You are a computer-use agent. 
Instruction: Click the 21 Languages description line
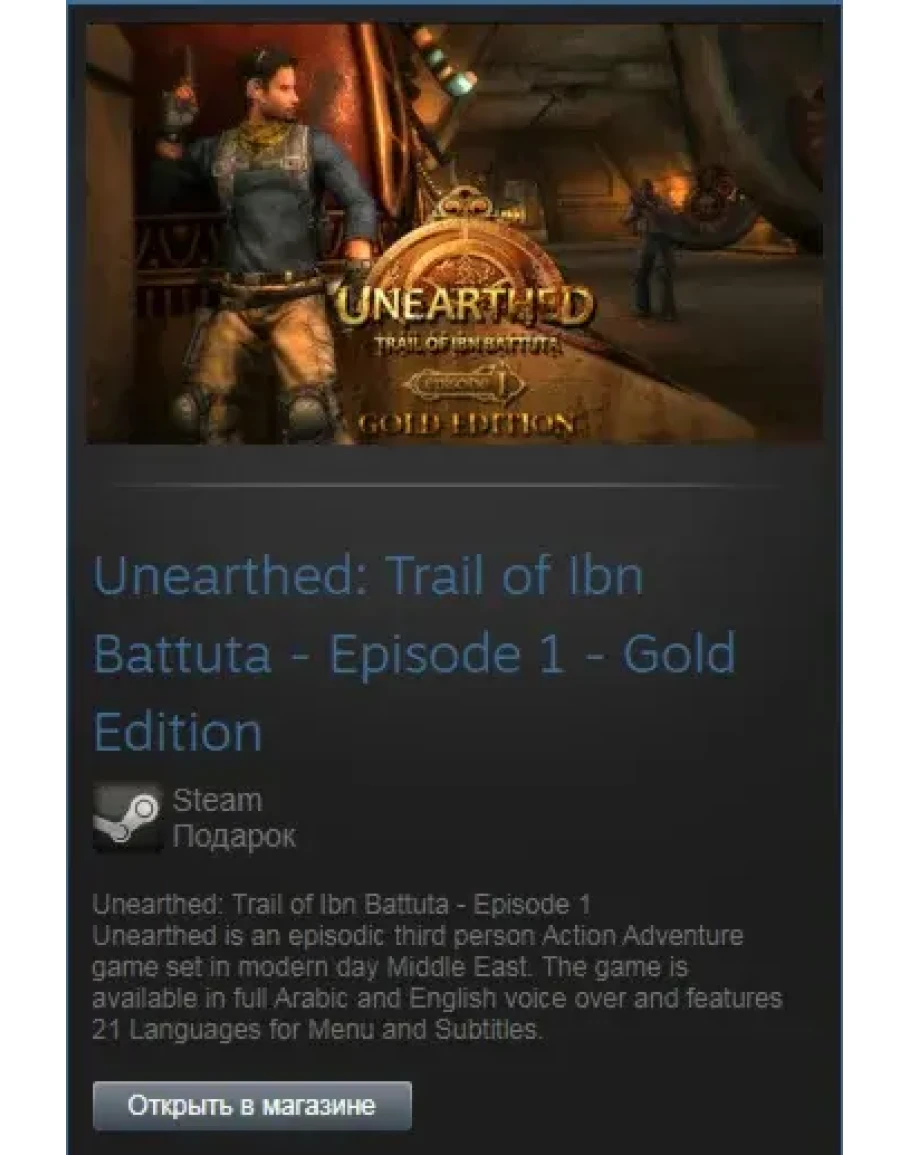[x=317, y=1029]
